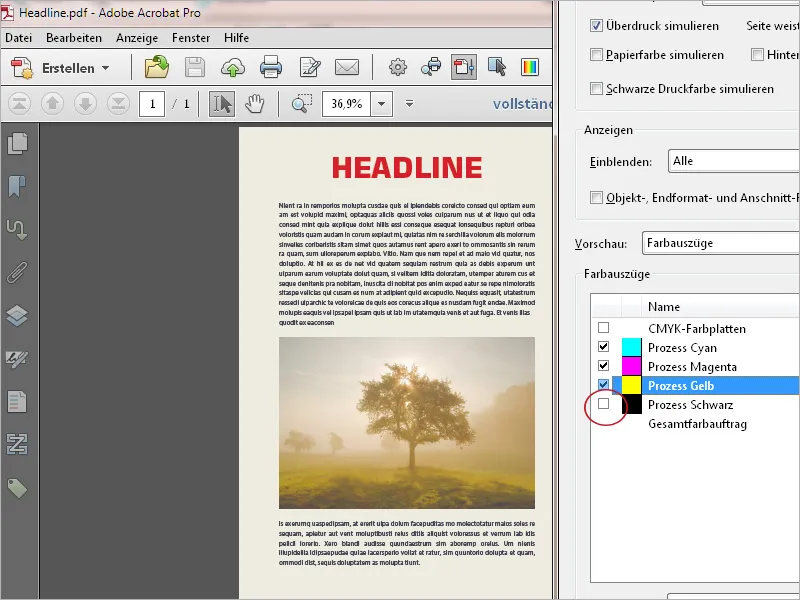This screenshot has height=600, width=800.
Task: Go to previous page arrow icon
Action: [x=52, y=104]
